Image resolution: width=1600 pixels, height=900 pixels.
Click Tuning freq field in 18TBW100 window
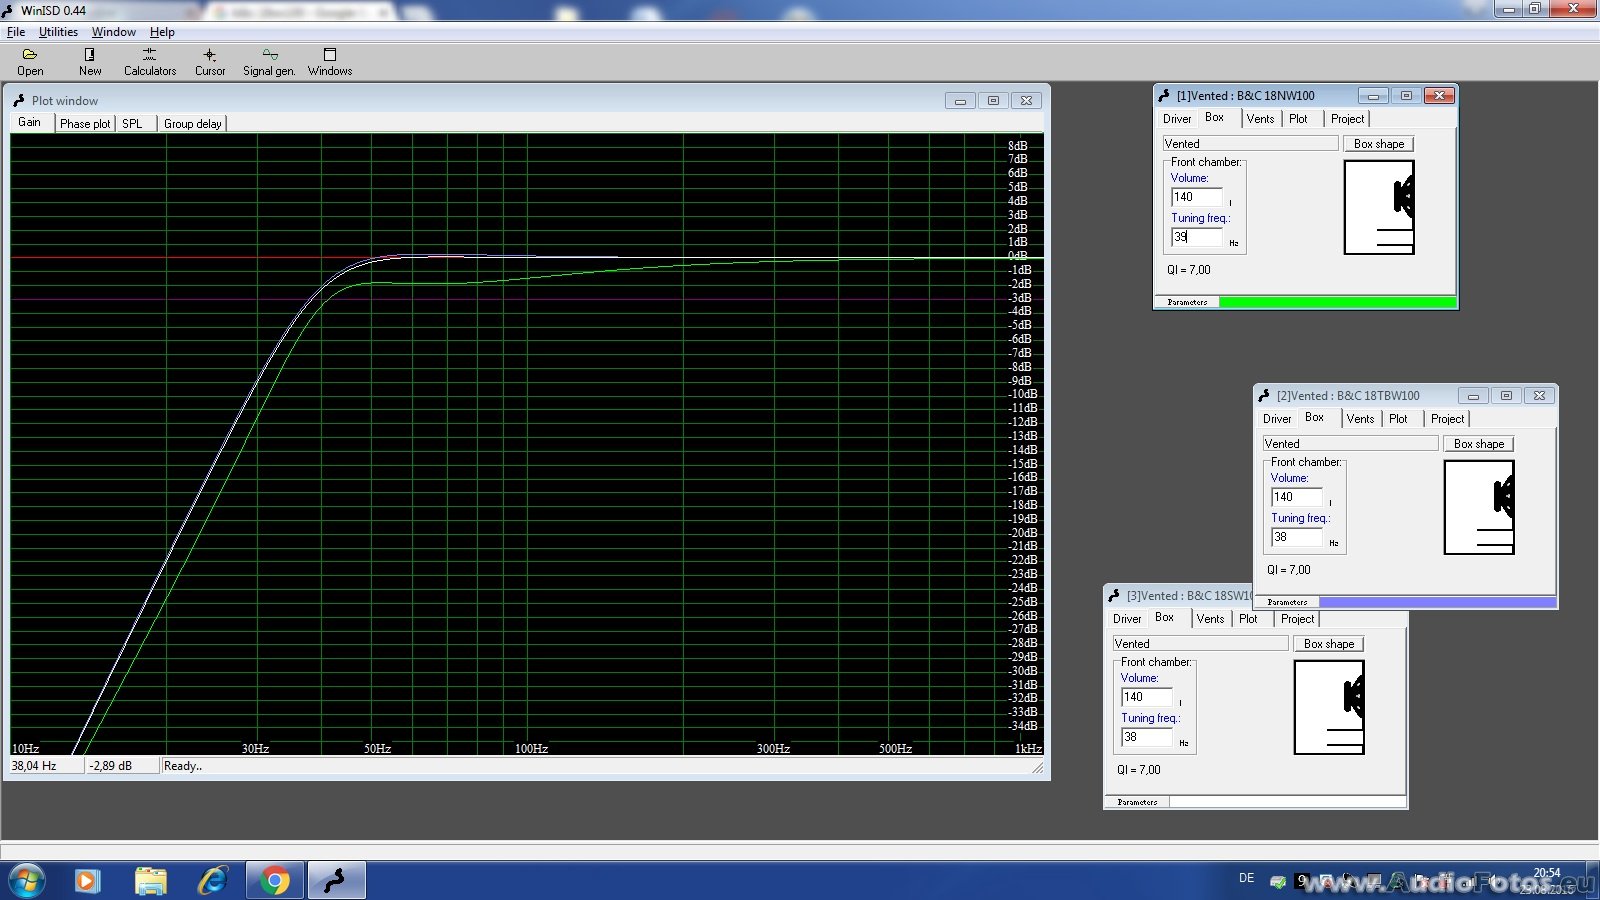pos(1297,537)
